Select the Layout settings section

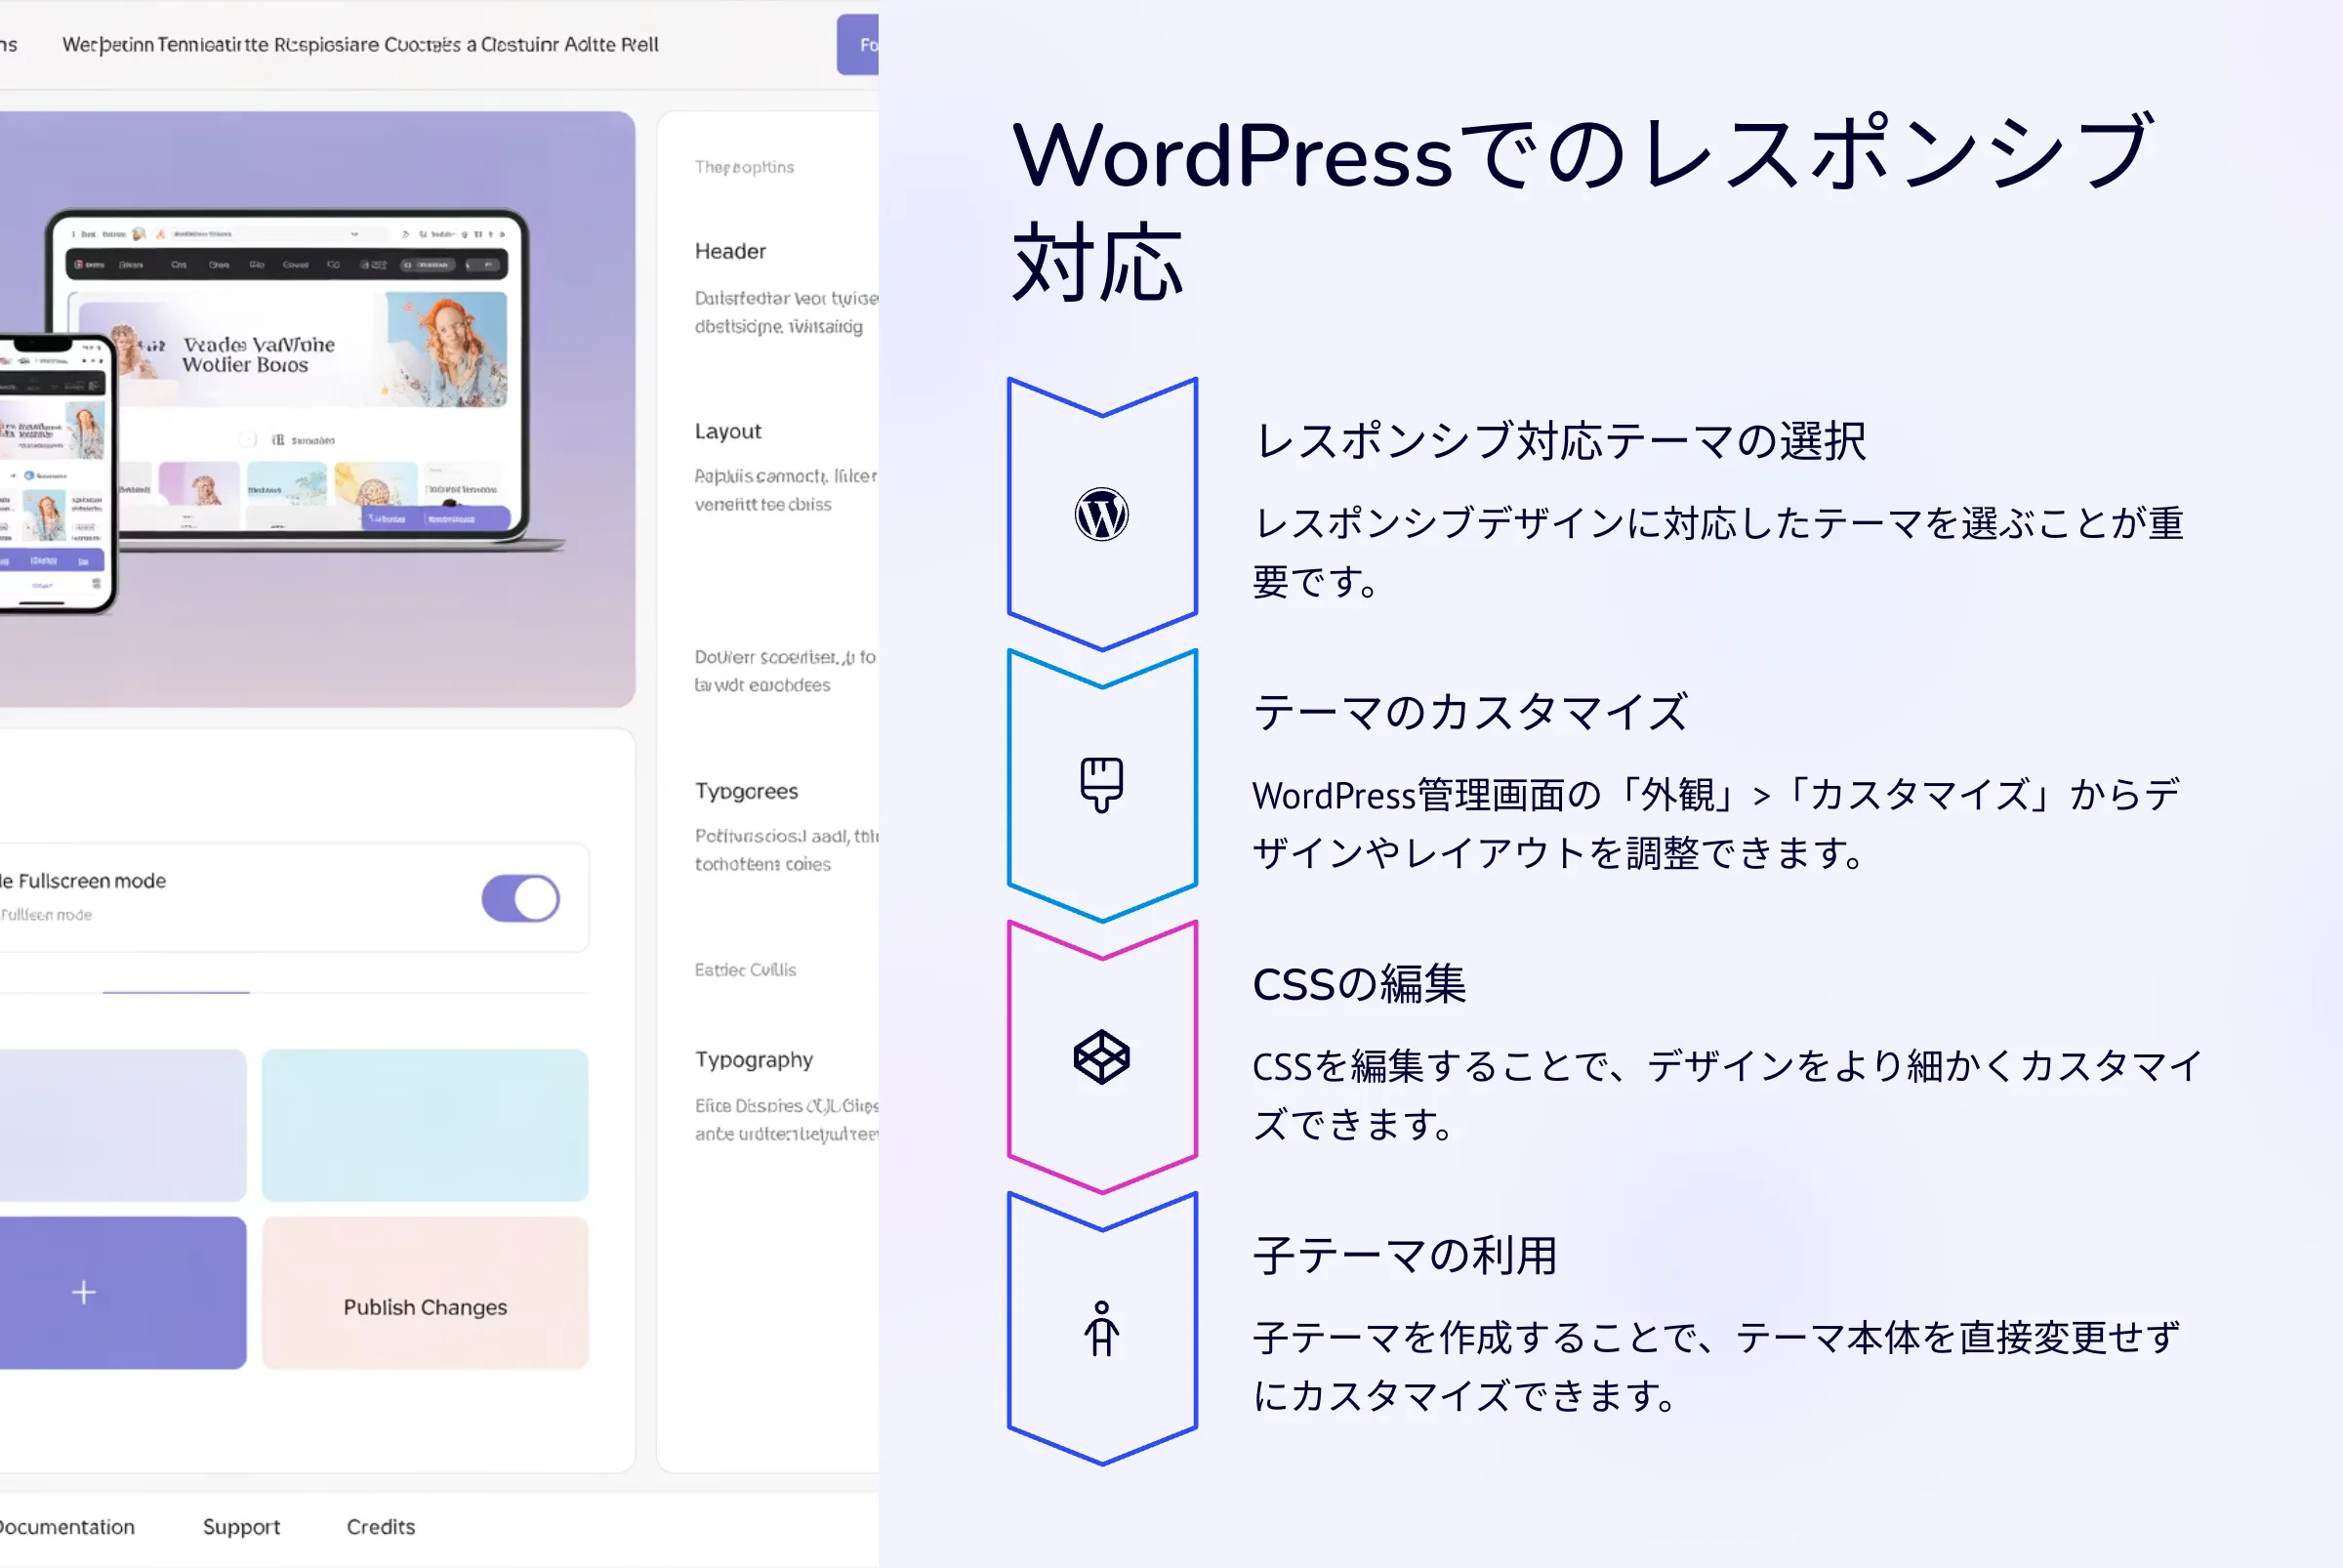pyautogui.click(x=728, y=431)
